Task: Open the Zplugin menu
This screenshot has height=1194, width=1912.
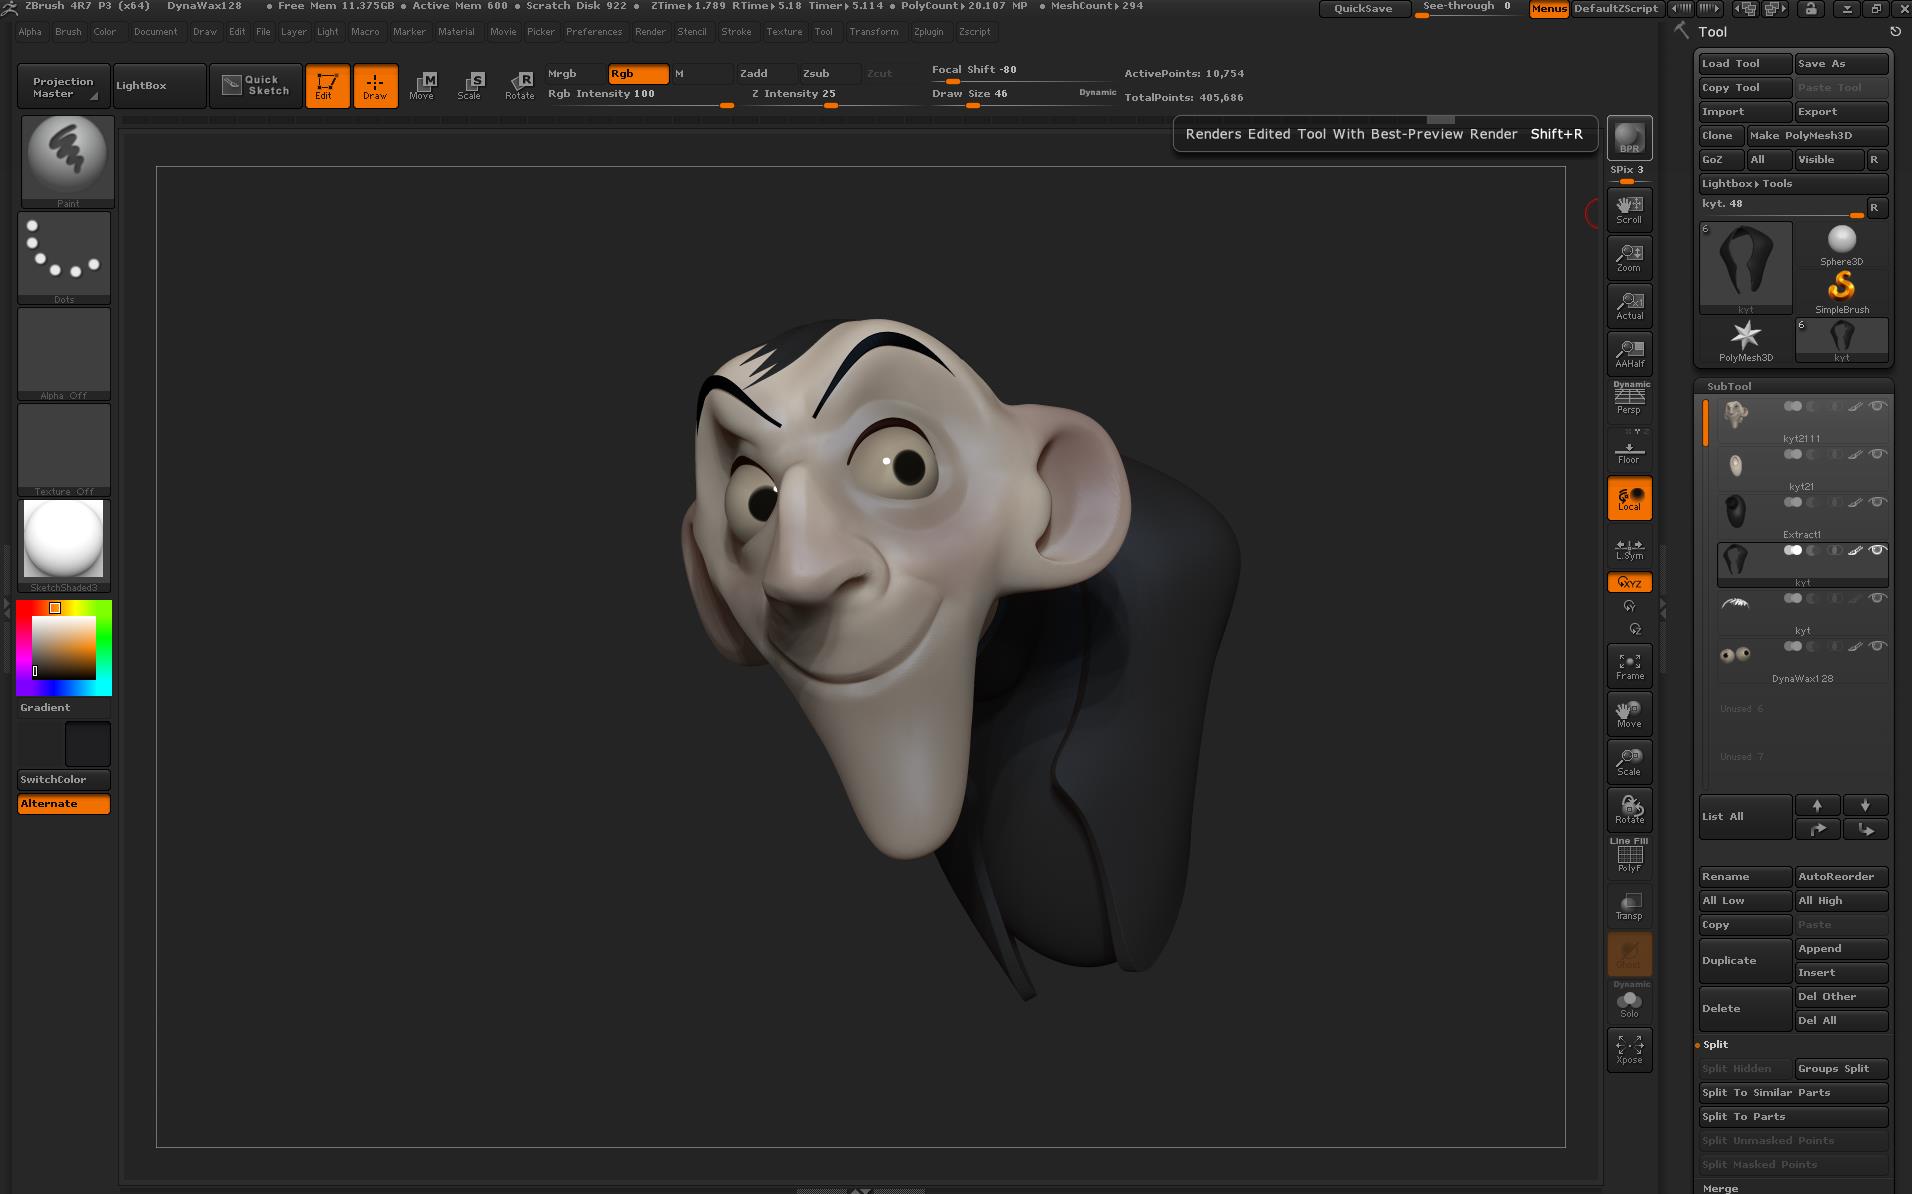Action: pos(928,32)
